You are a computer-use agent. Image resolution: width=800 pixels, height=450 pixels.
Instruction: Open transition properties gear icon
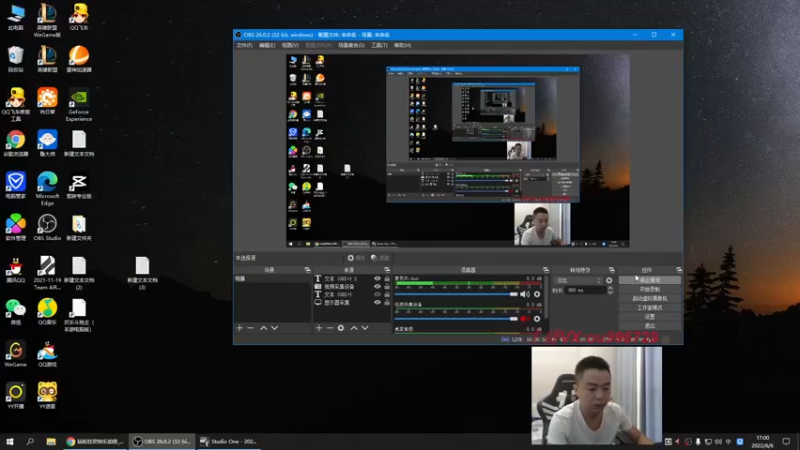(x=609, y=280)
